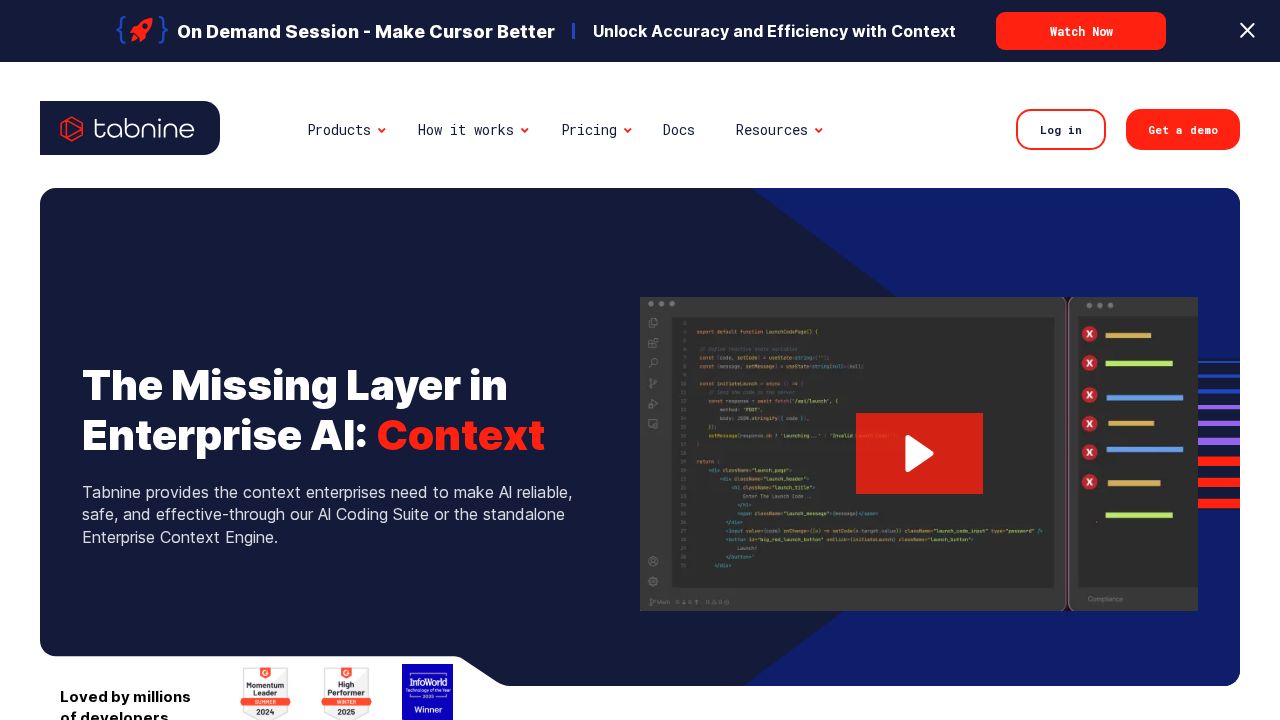This screenshot has width=1280, height=720.
Task: Click the rocket icon in the banner
Action: (142, 30)
